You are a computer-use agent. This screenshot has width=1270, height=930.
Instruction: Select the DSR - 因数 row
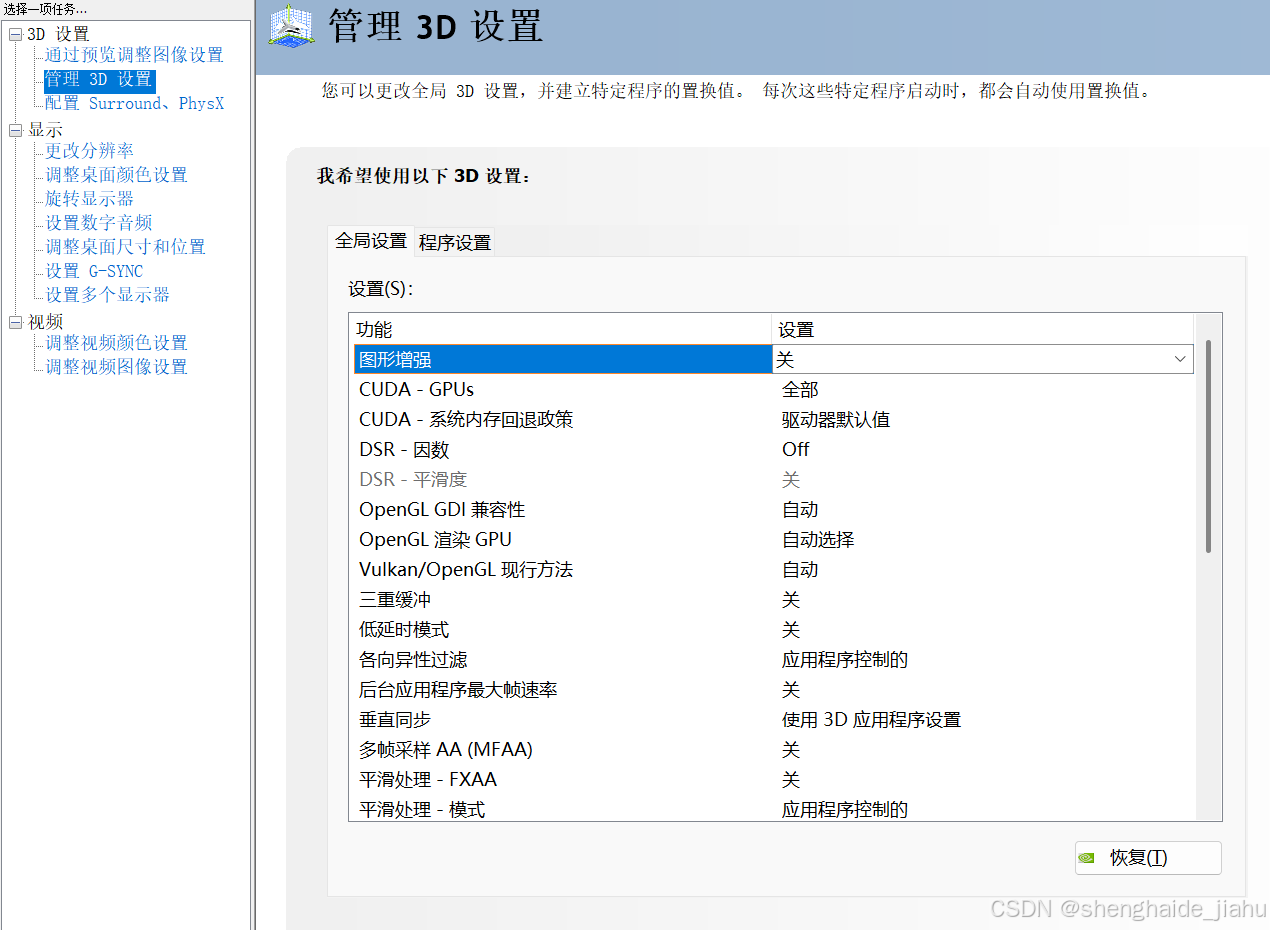click(x=774, y=449)
